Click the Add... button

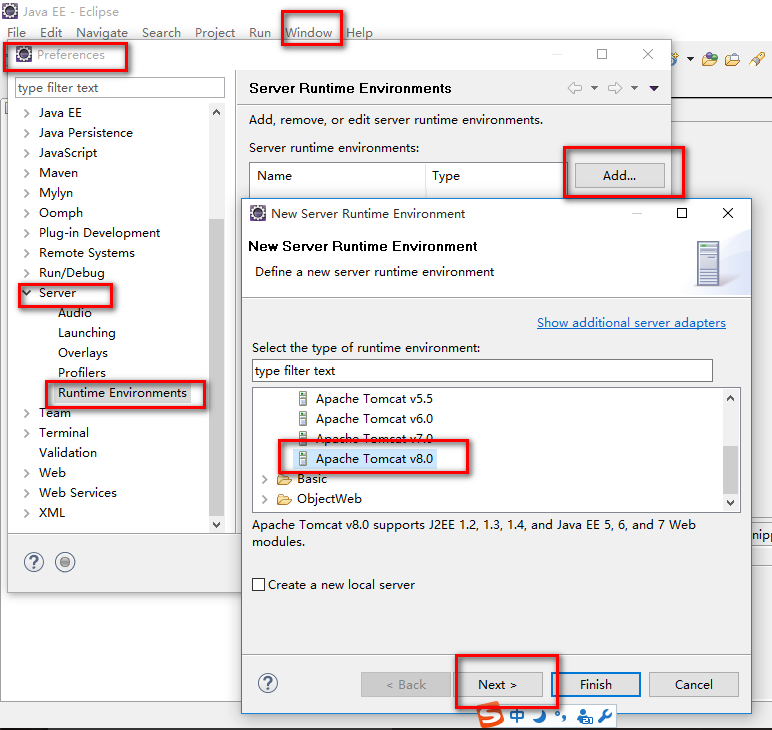click(619, 176)
